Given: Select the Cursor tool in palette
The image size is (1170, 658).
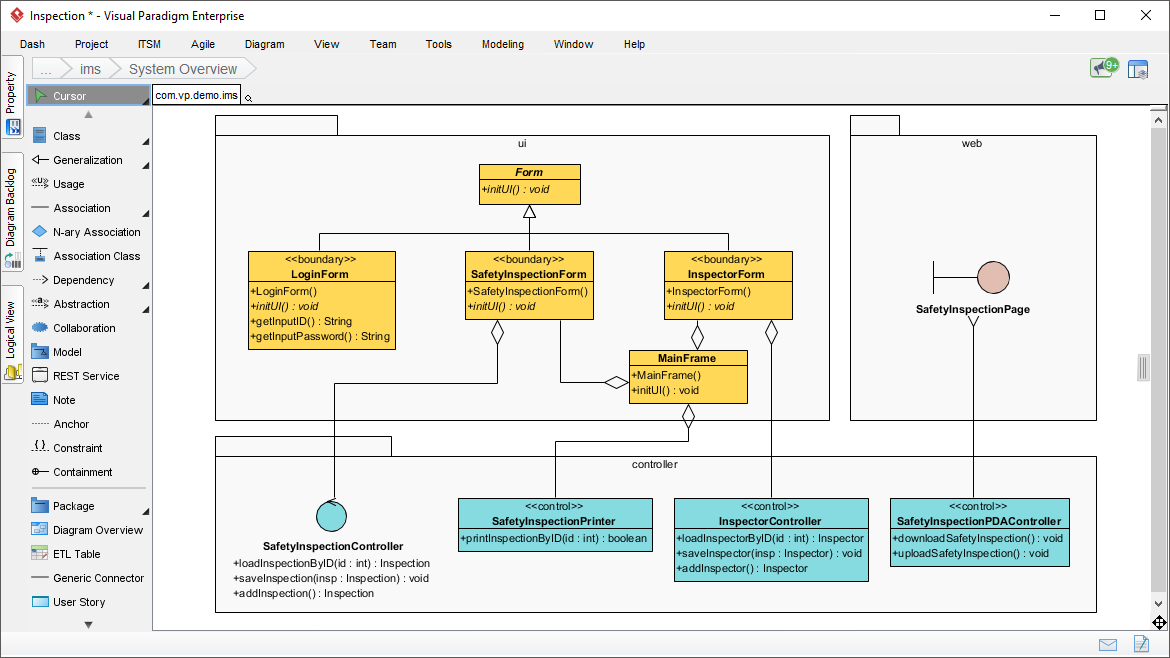Looking at the screenshot, I should [x=88, y=95].
